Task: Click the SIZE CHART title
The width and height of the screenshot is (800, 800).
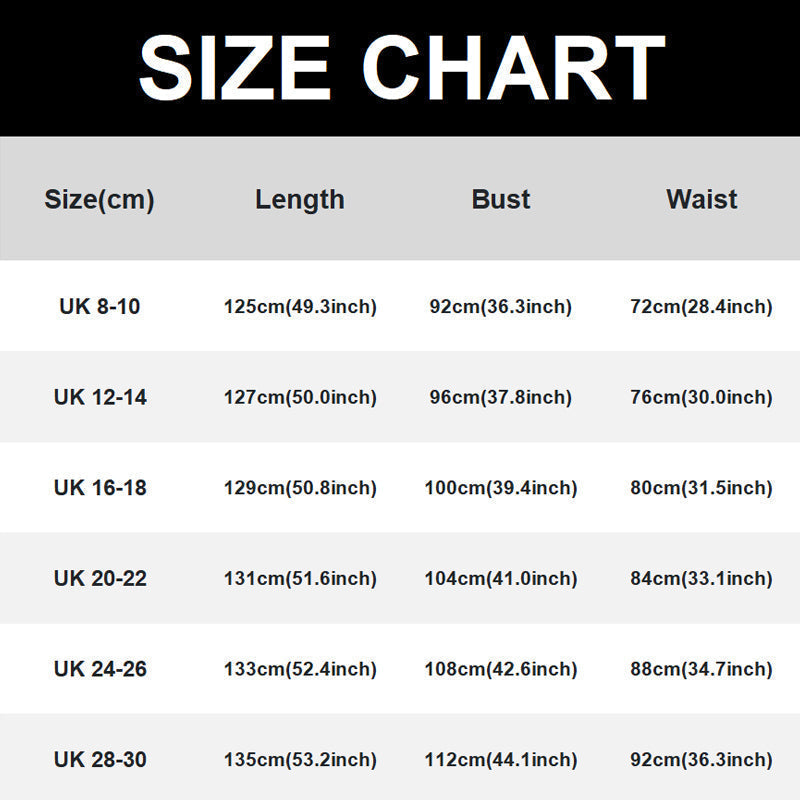Action: tap(400, 68)
